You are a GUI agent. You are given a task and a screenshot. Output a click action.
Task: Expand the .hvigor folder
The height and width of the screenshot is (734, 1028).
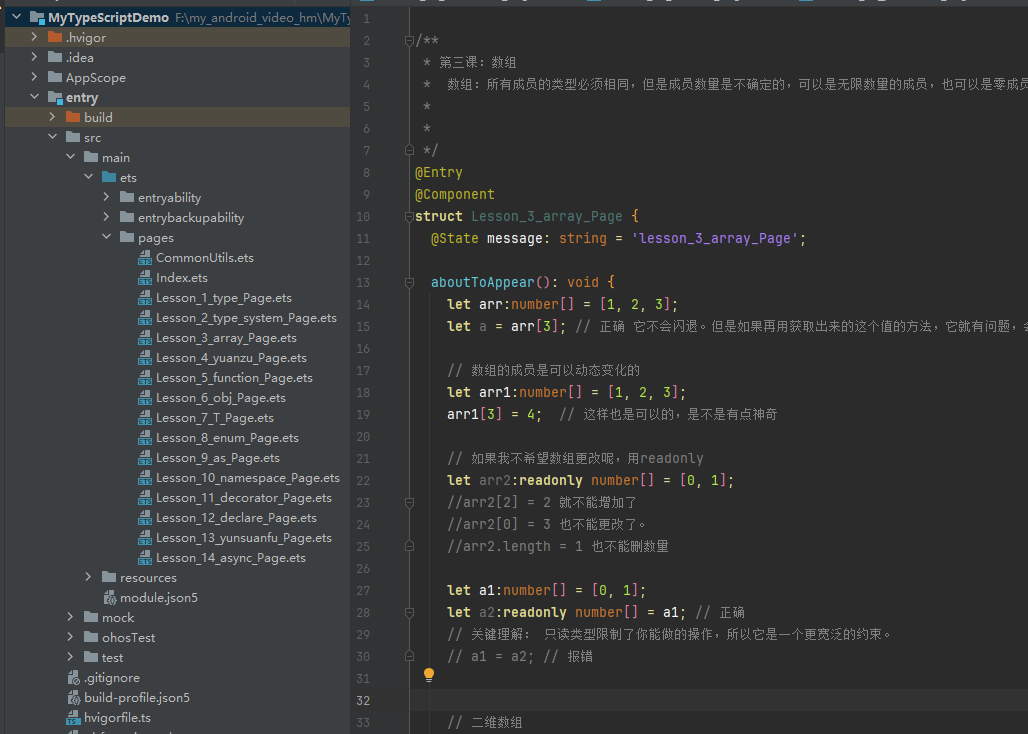pos(34,37)
